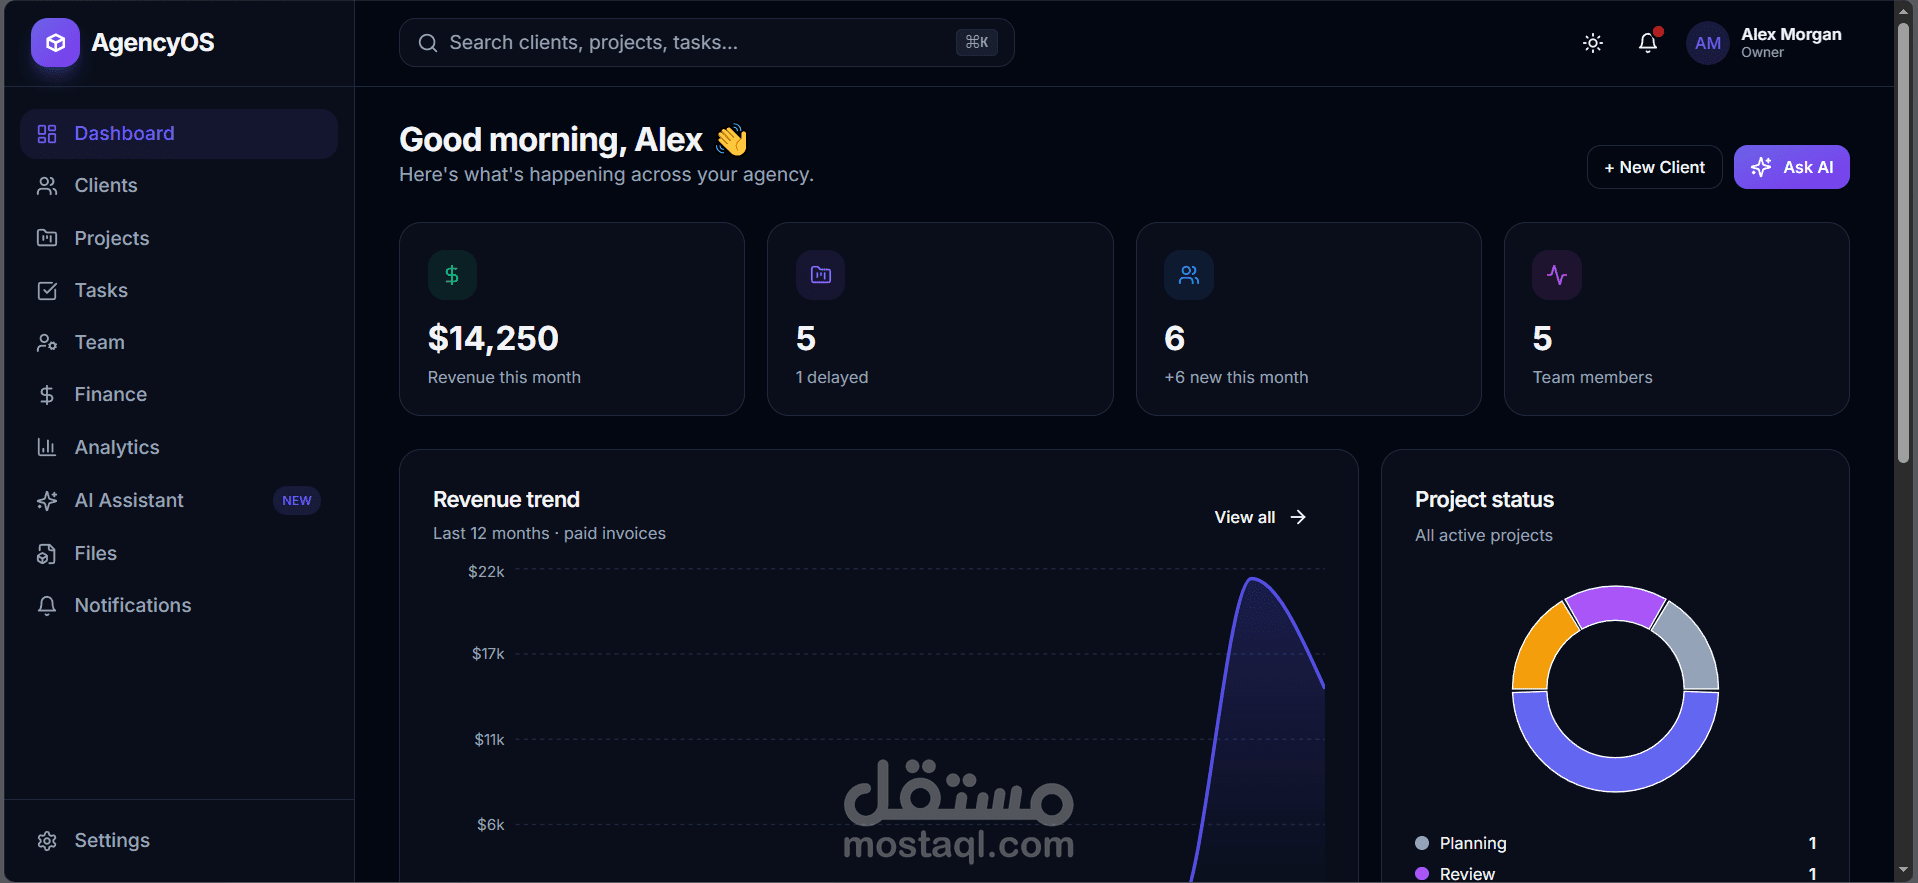
Task: Click the "Project status" heading
Action: click(1484, 500)
